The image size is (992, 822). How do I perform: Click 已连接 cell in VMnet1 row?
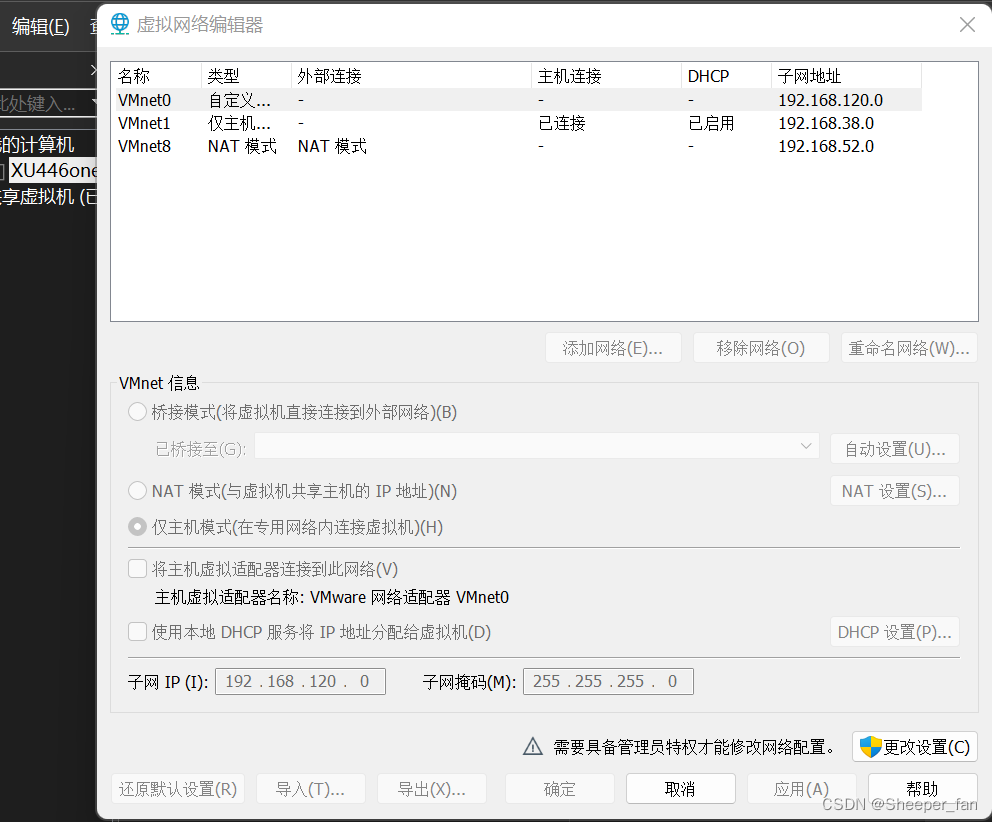[562, 123]
